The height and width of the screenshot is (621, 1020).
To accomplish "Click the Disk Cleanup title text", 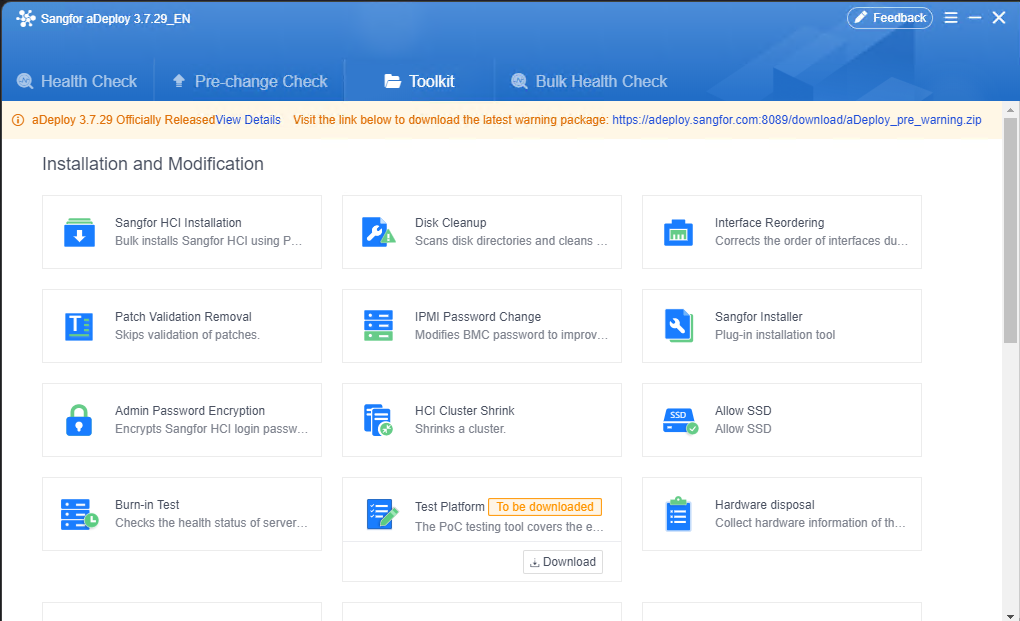I will pyautogui.click(x=451, y=222).
